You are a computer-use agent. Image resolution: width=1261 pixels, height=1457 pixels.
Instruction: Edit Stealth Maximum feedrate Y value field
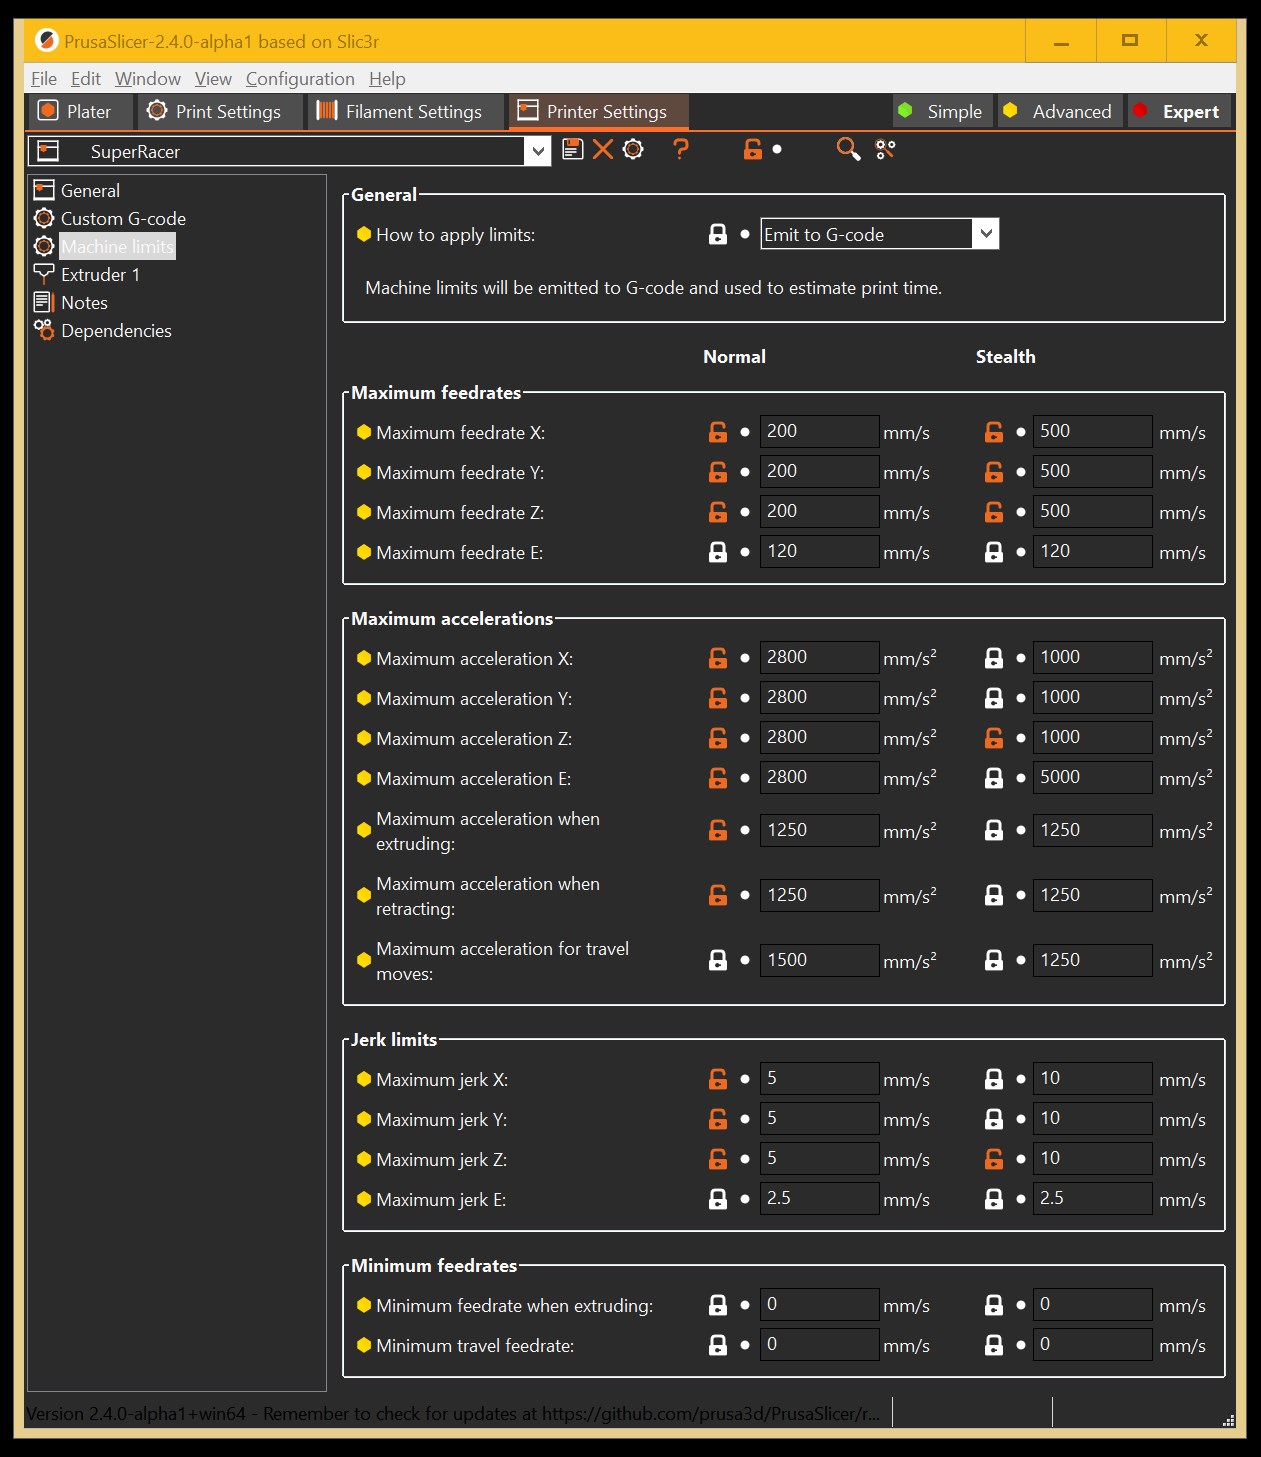pos(1092,471)
